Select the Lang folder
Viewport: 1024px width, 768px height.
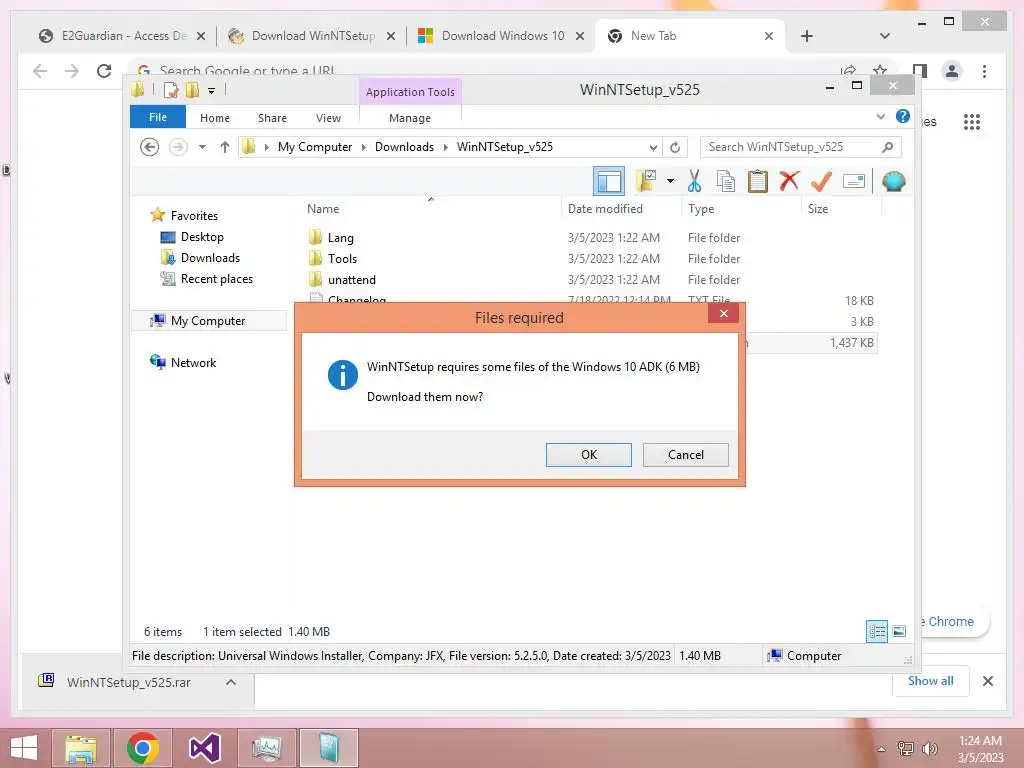(340, 238)
